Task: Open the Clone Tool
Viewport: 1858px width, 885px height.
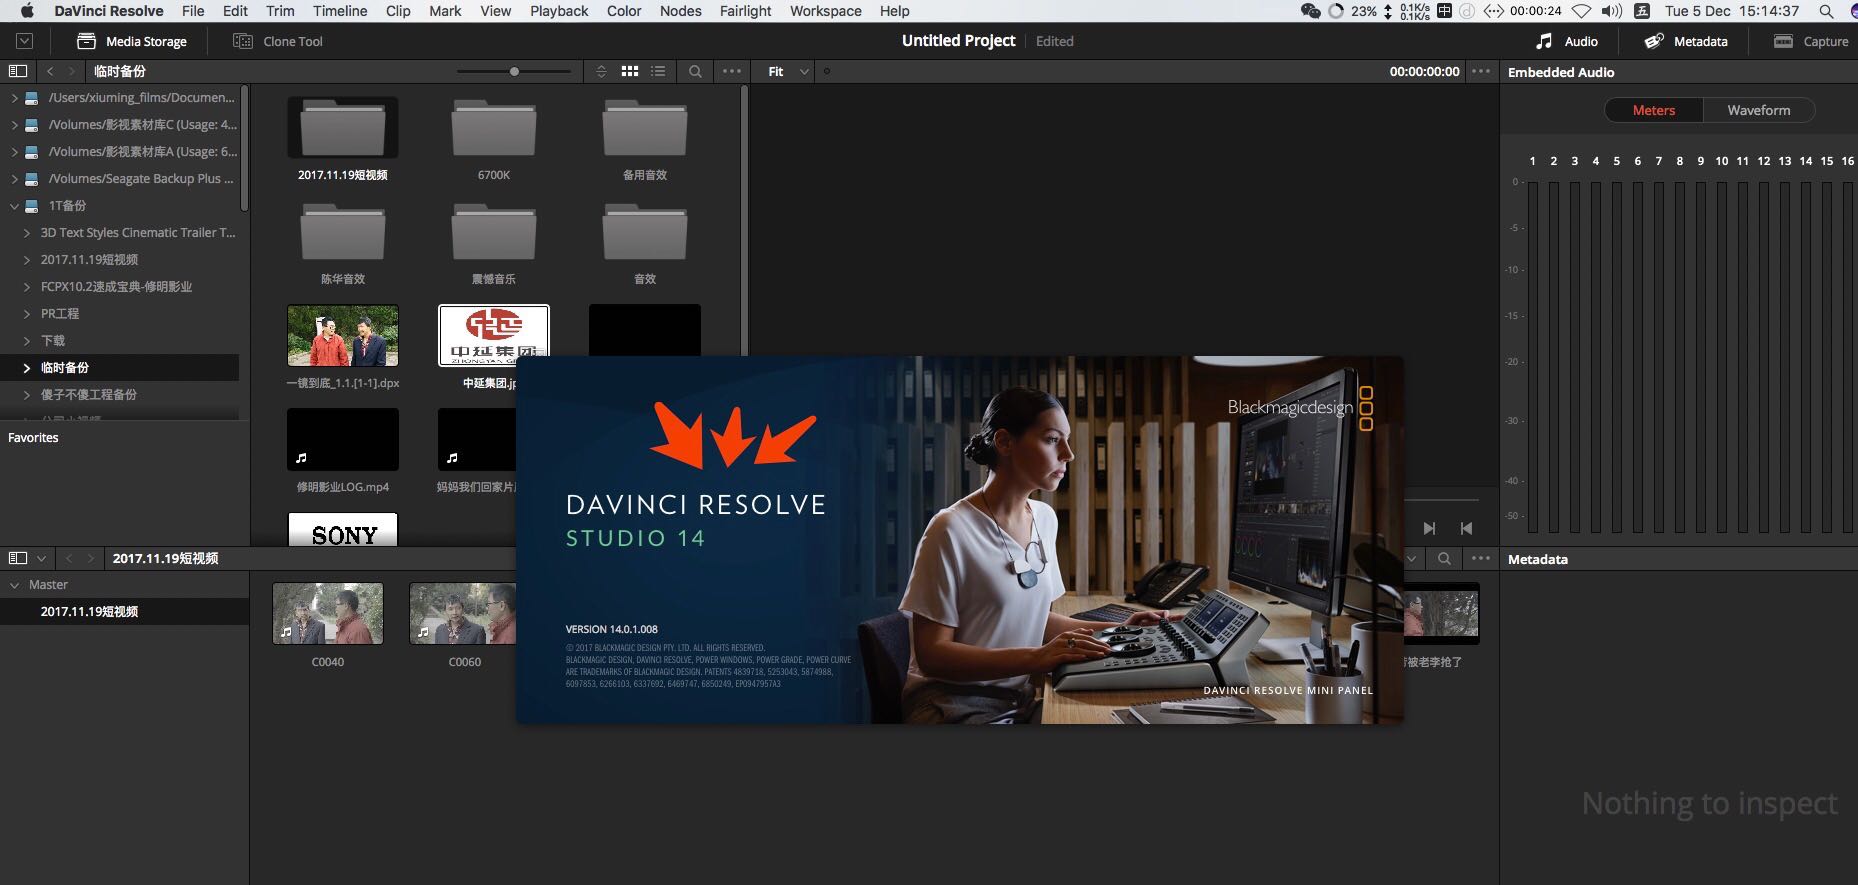Action: coord(278,41)
